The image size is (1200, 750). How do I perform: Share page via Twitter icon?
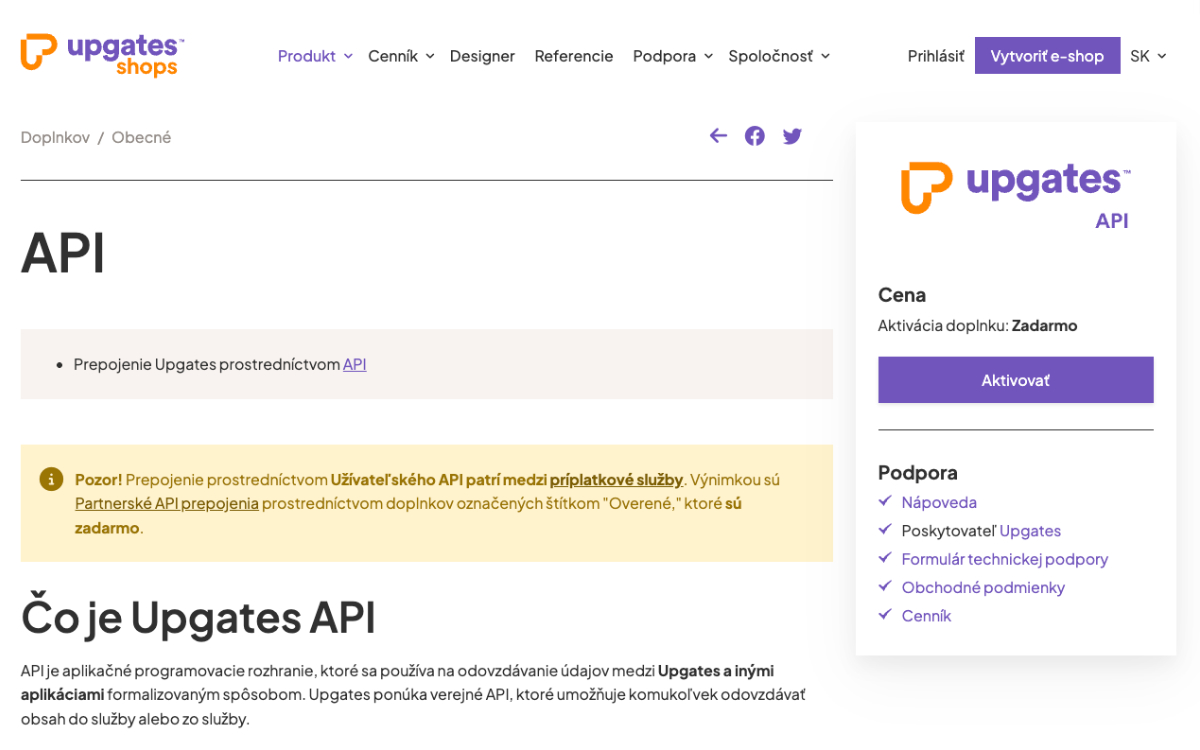coord(792,136)
